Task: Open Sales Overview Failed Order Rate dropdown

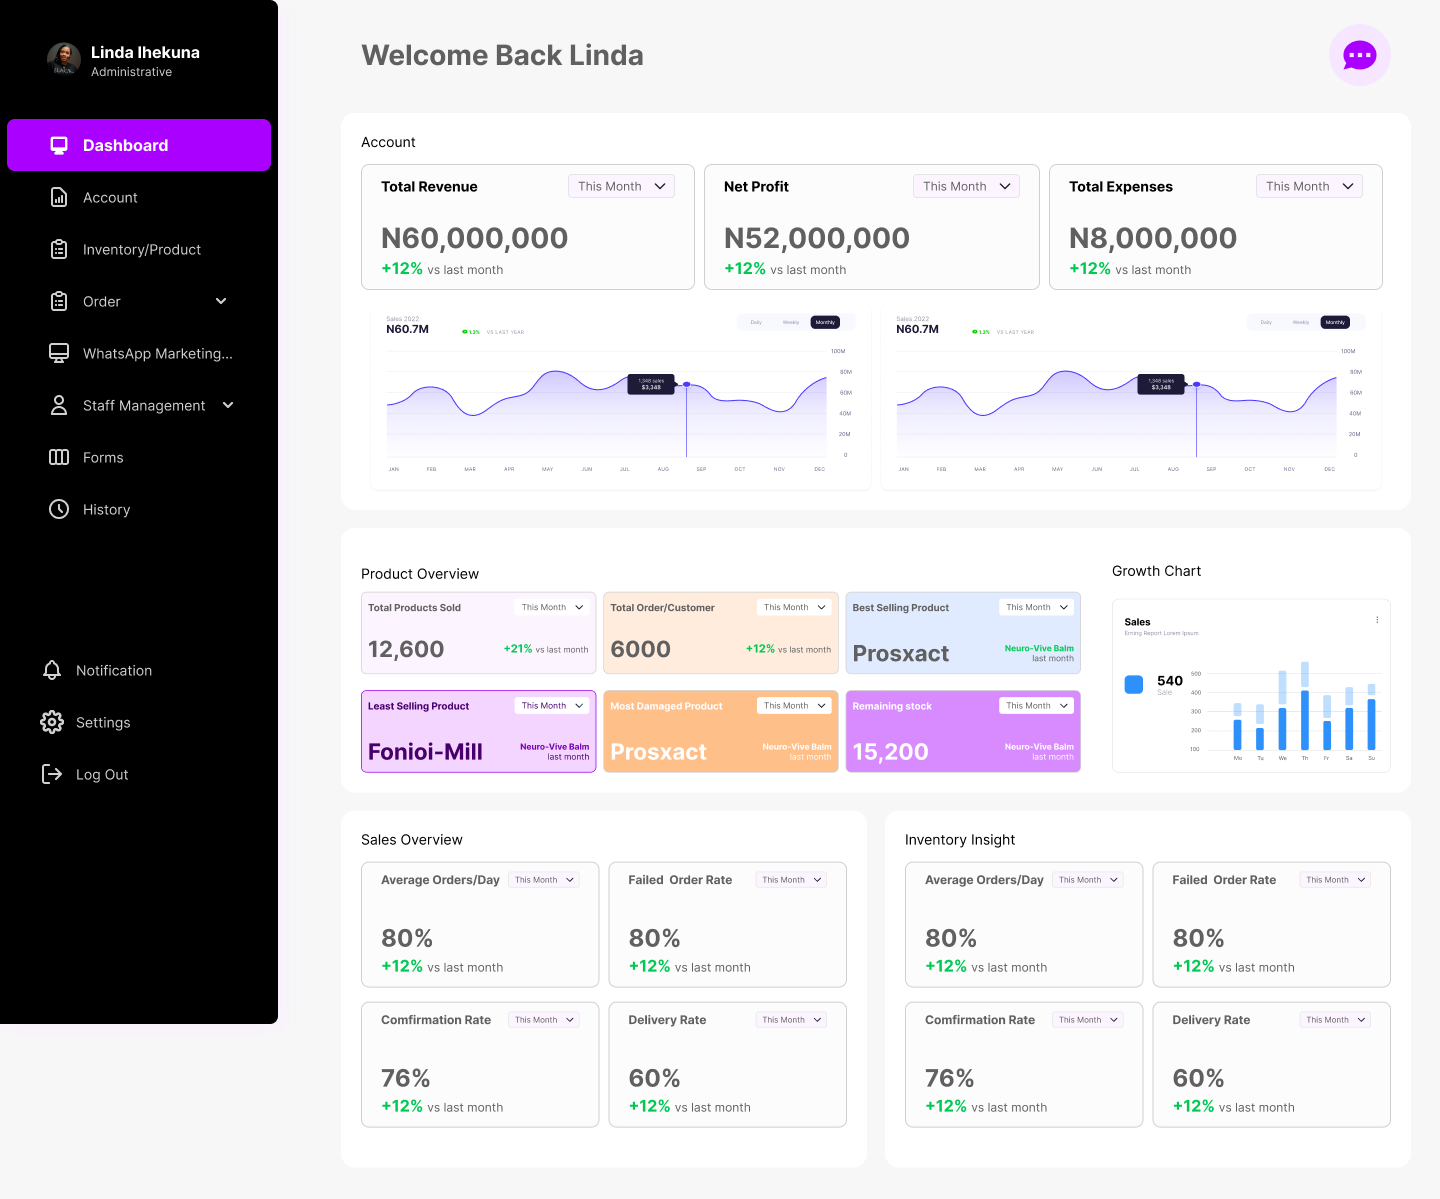Action: pos(791,880)
